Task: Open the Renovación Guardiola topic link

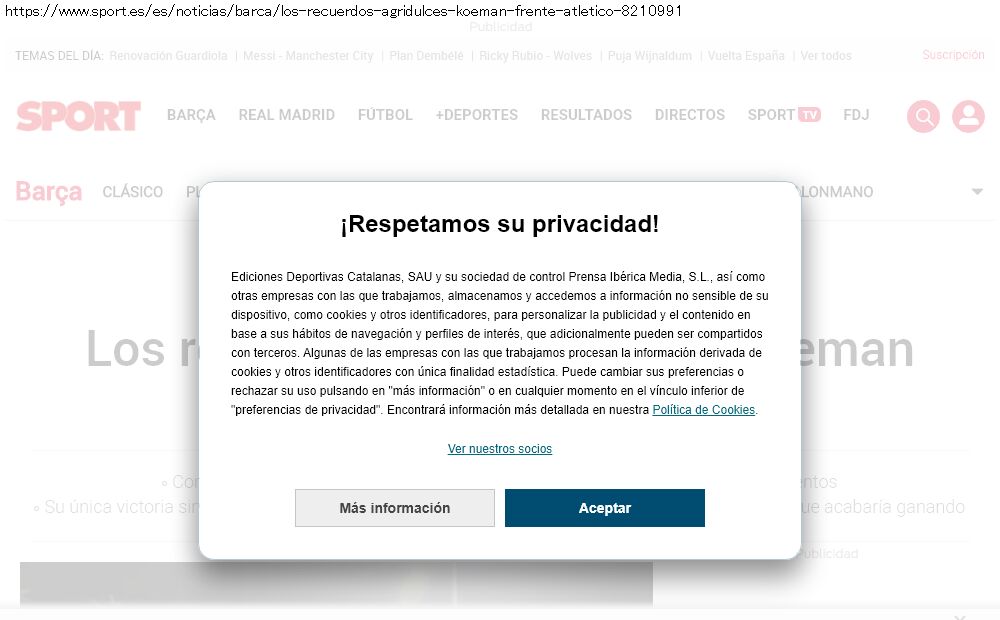Action: coord(168,55)
